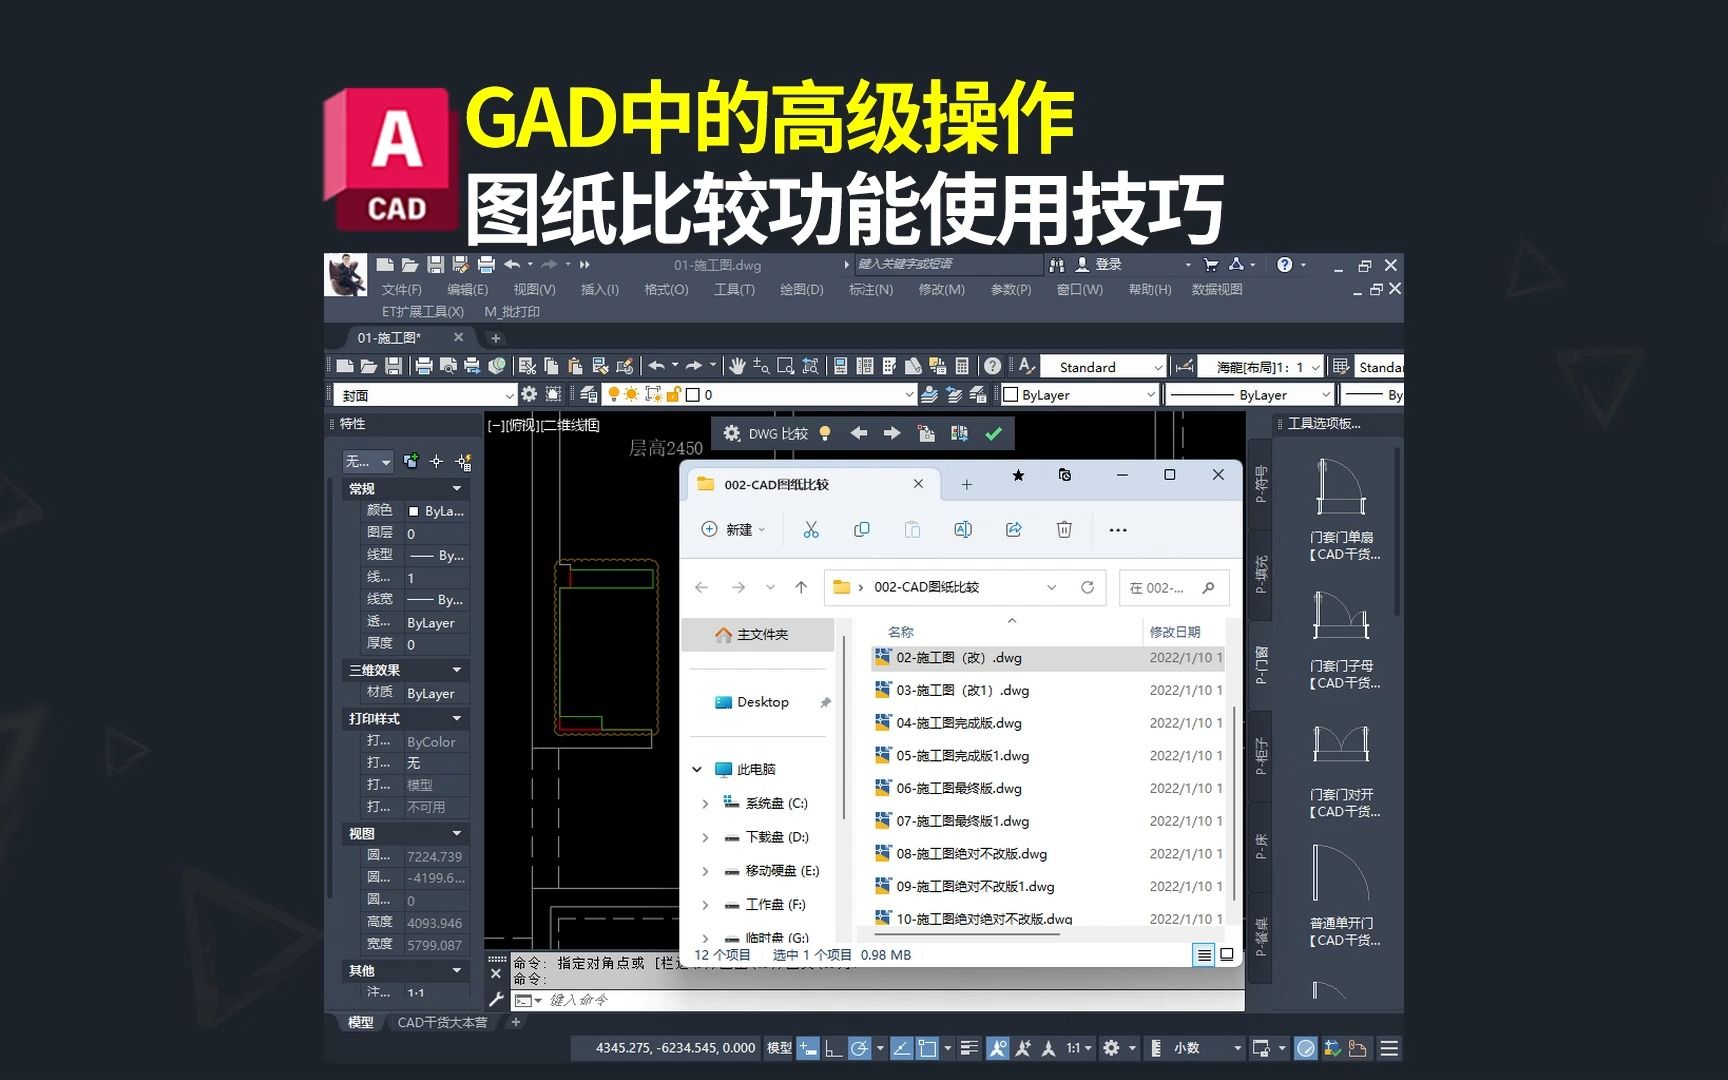Click the Save floppy icon in toolbar
1728x1080 pixels.
coord(393,366)
